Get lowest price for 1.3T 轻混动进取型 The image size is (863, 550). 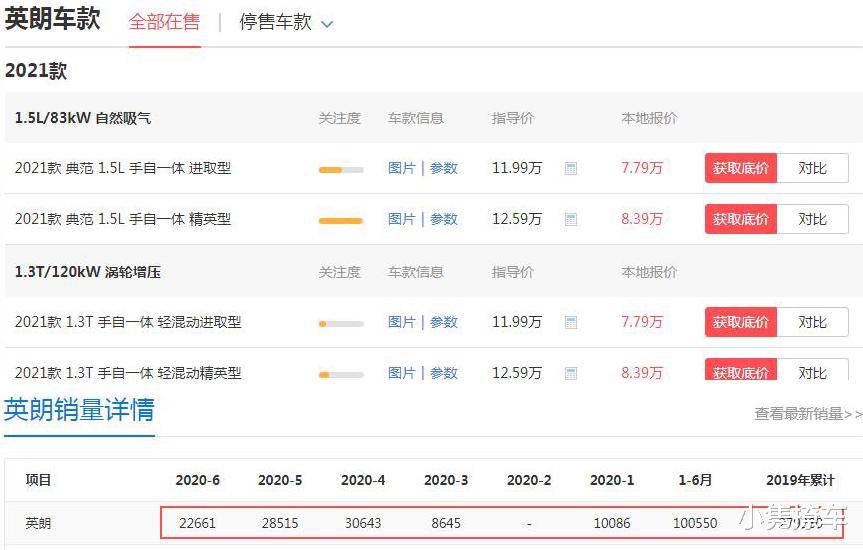click(740, 322)
